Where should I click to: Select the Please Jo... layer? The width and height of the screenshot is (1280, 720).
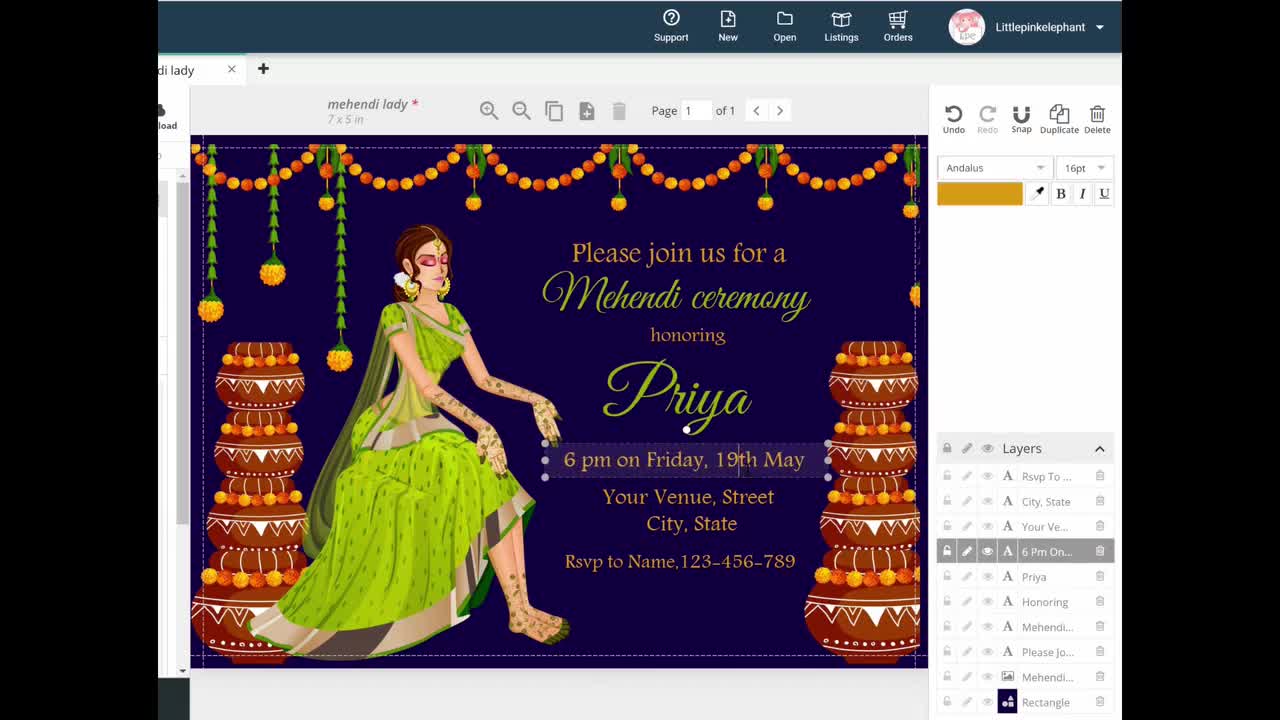[1047, 652]
